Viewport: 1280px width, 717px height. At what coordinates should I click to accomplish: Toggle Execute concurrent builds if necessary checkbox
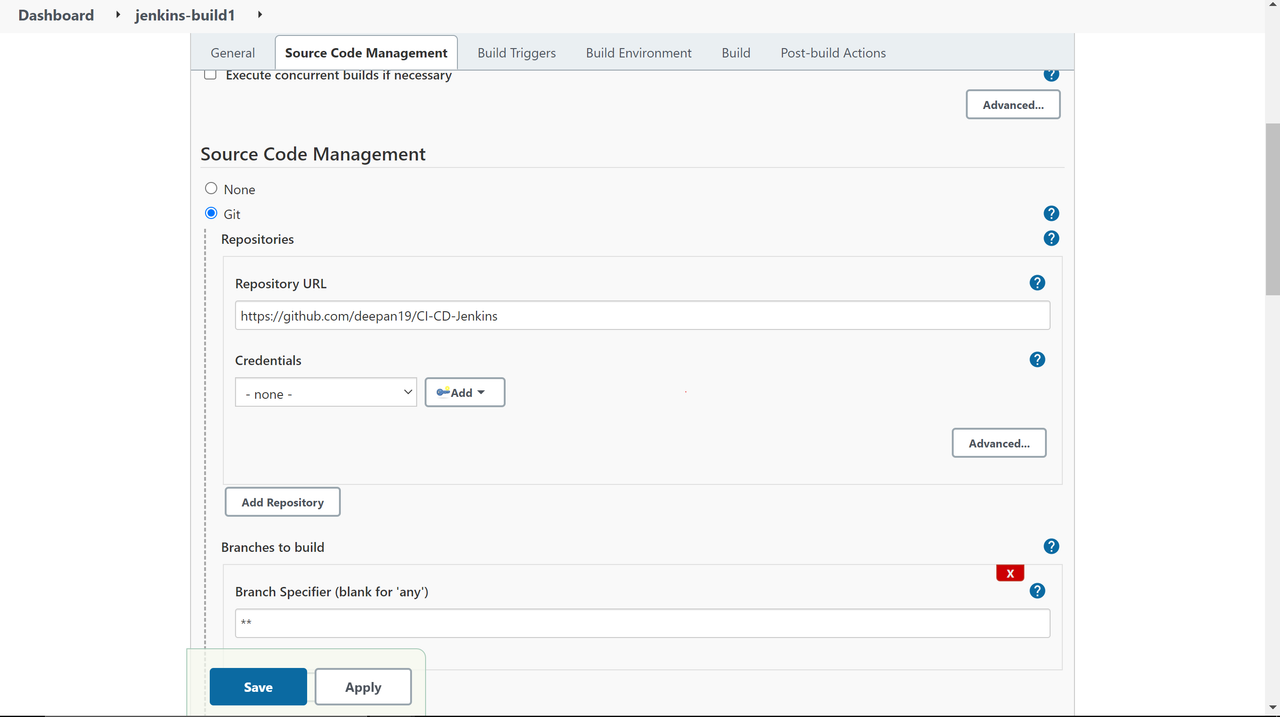210,75
